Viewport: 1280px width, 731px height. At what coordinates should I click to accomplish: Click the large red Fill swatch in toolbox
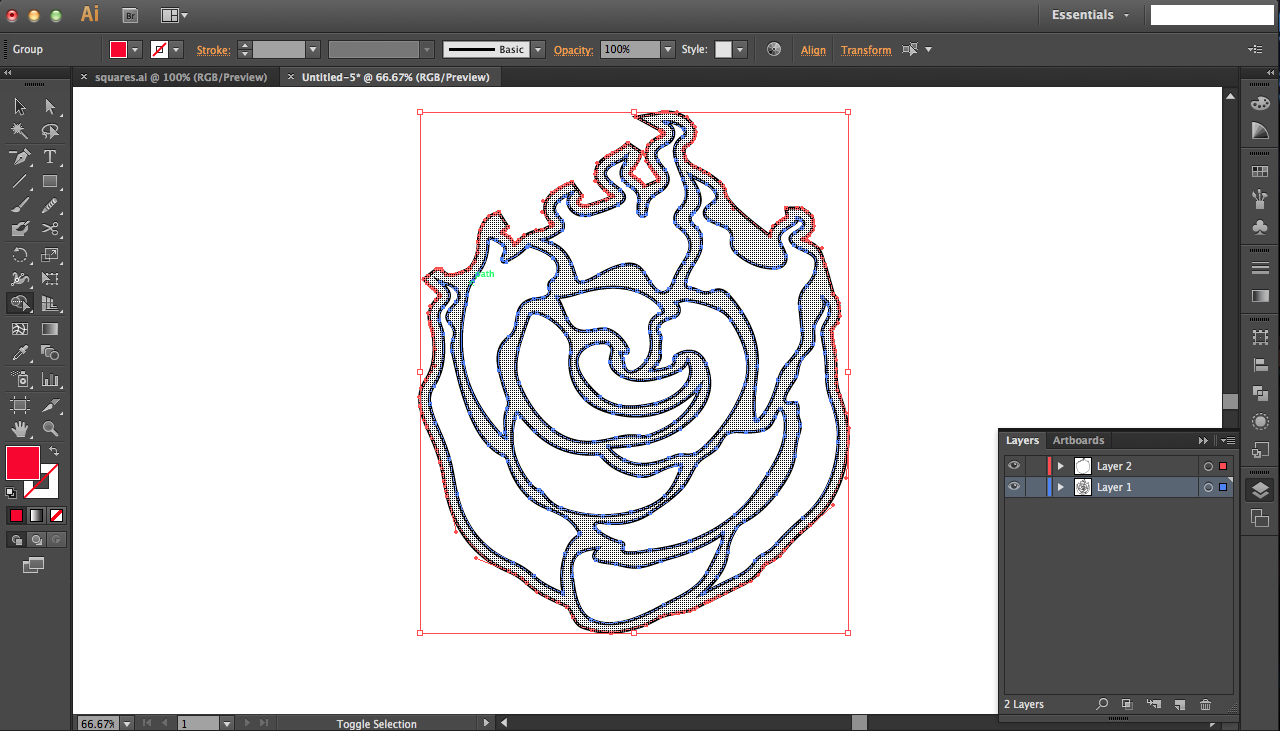pyautogui.click(x=23, y=463)
